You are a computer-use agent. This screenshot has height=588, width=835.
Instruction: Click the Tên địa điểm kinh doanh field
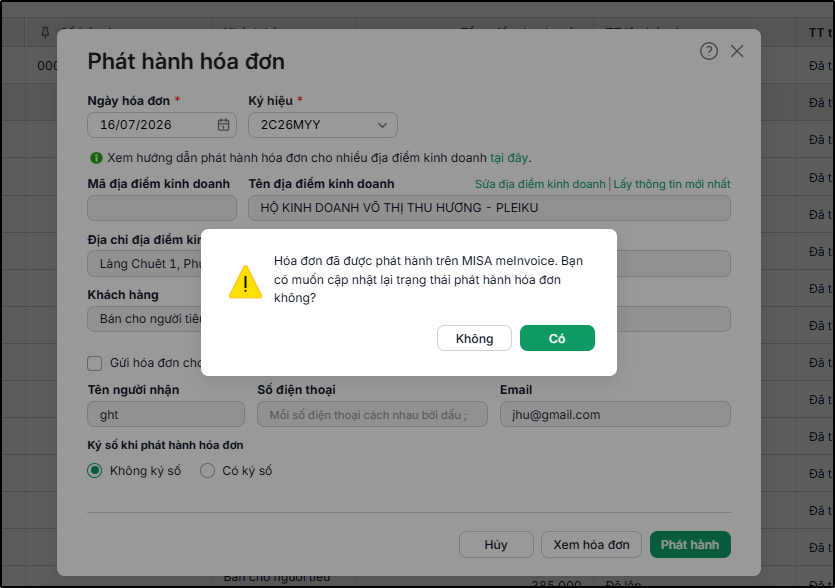click(489, 208)
